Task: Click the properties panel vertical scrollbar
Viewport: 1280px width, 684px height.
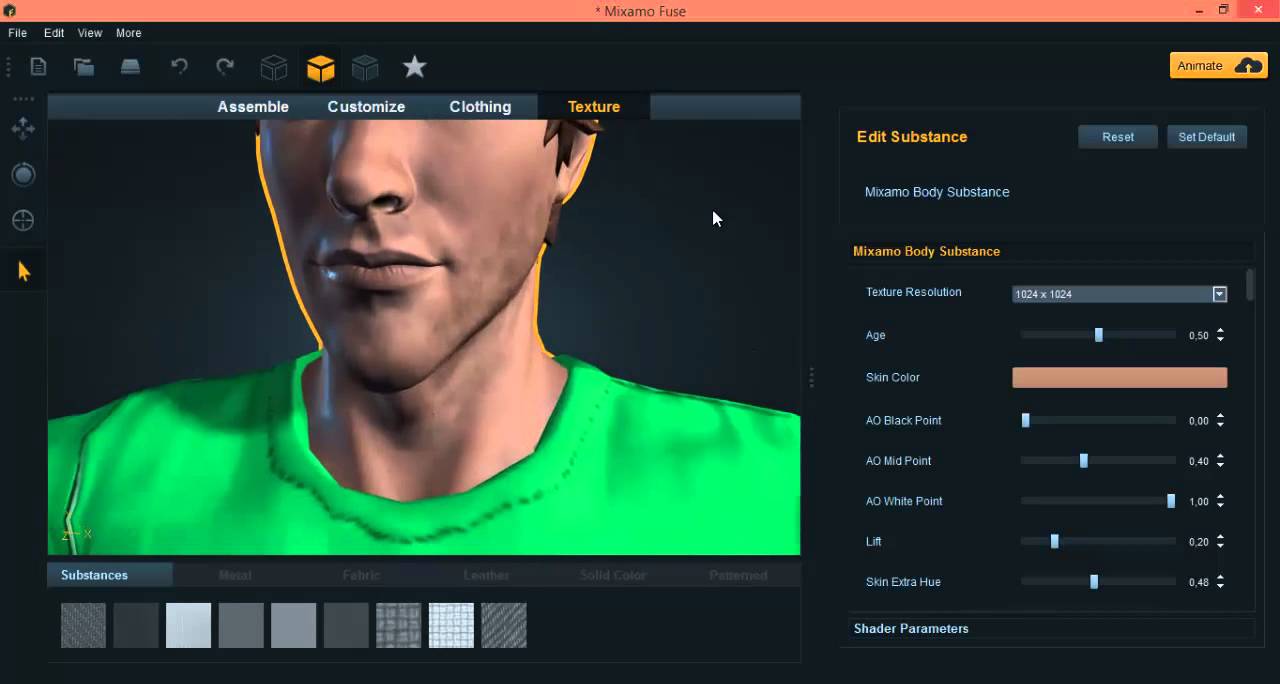Action: 1250,285
